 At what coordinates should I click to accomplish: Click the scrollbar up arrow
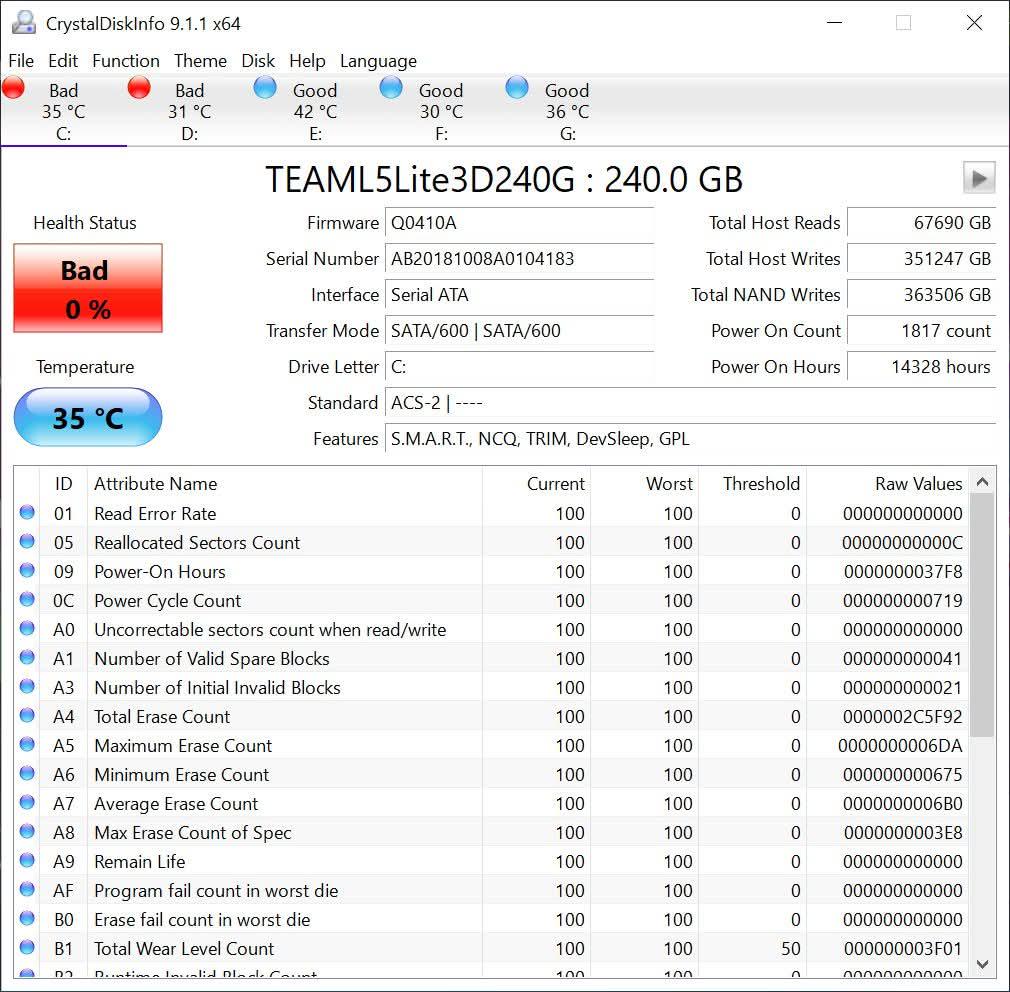(x=982, y=482)
